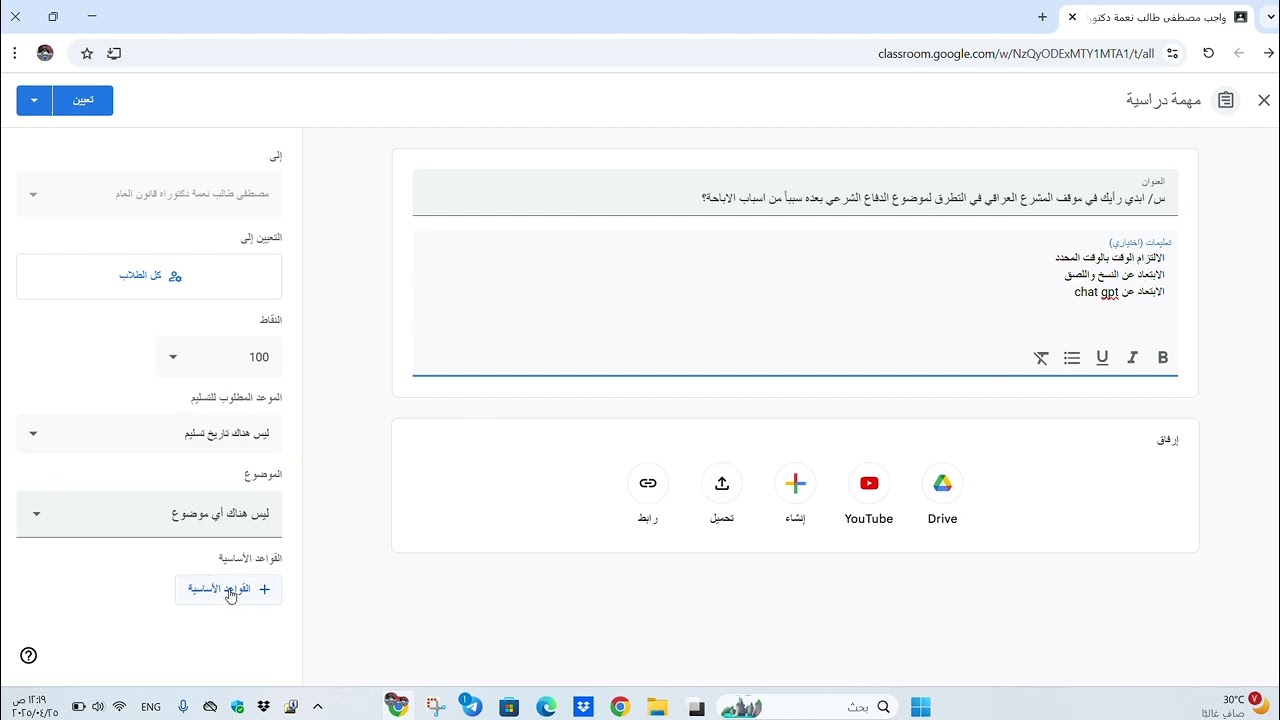1280x720 pixels.
Task: Open a new browser tab
Action: [1042, 17]
